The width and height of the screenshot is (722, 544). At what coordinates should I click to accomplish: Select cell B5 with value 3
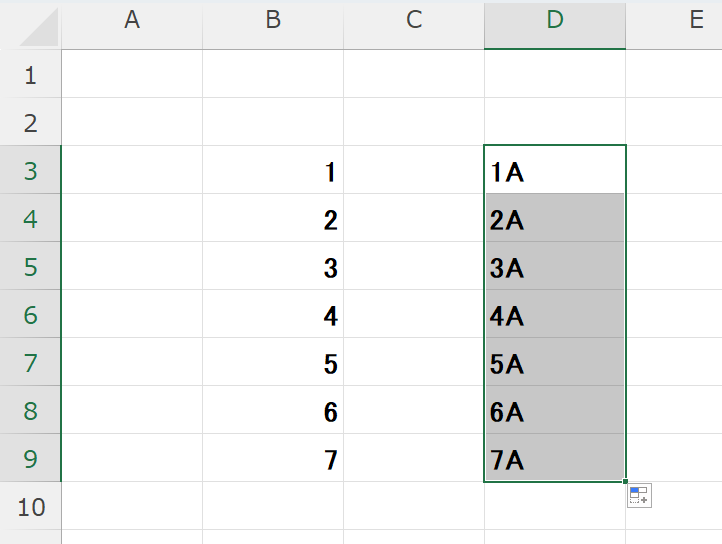tap(273, 267)
